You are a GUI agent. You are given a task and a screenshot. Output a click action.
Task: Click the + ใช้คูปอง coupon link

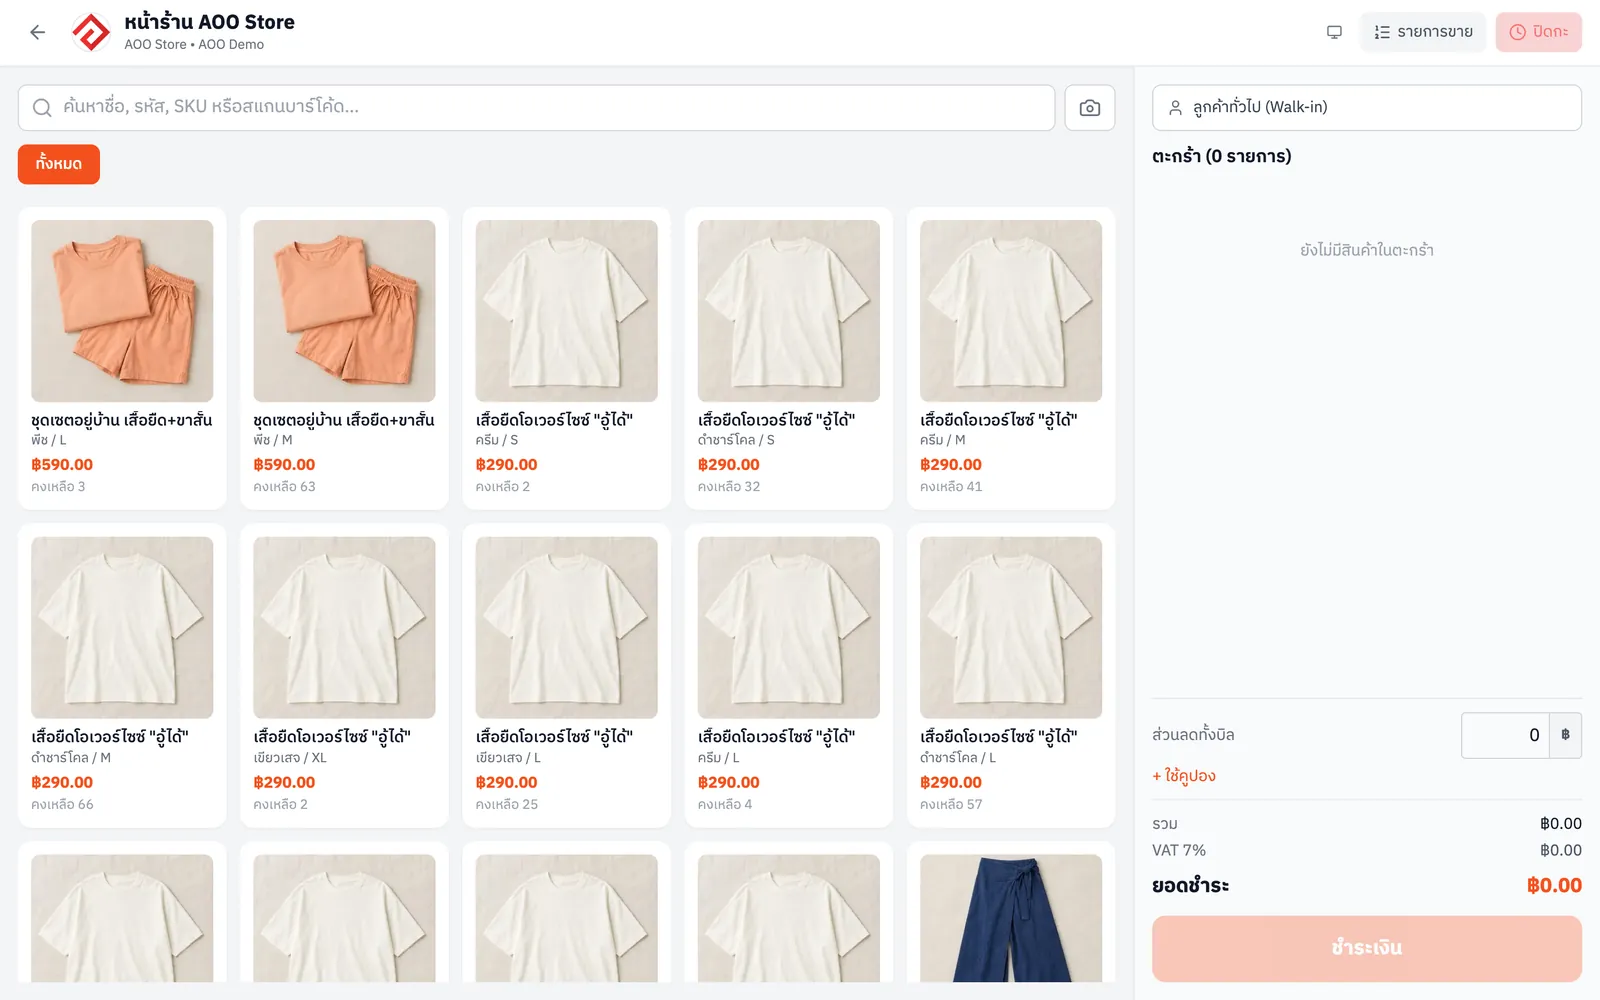(1184, 776)
